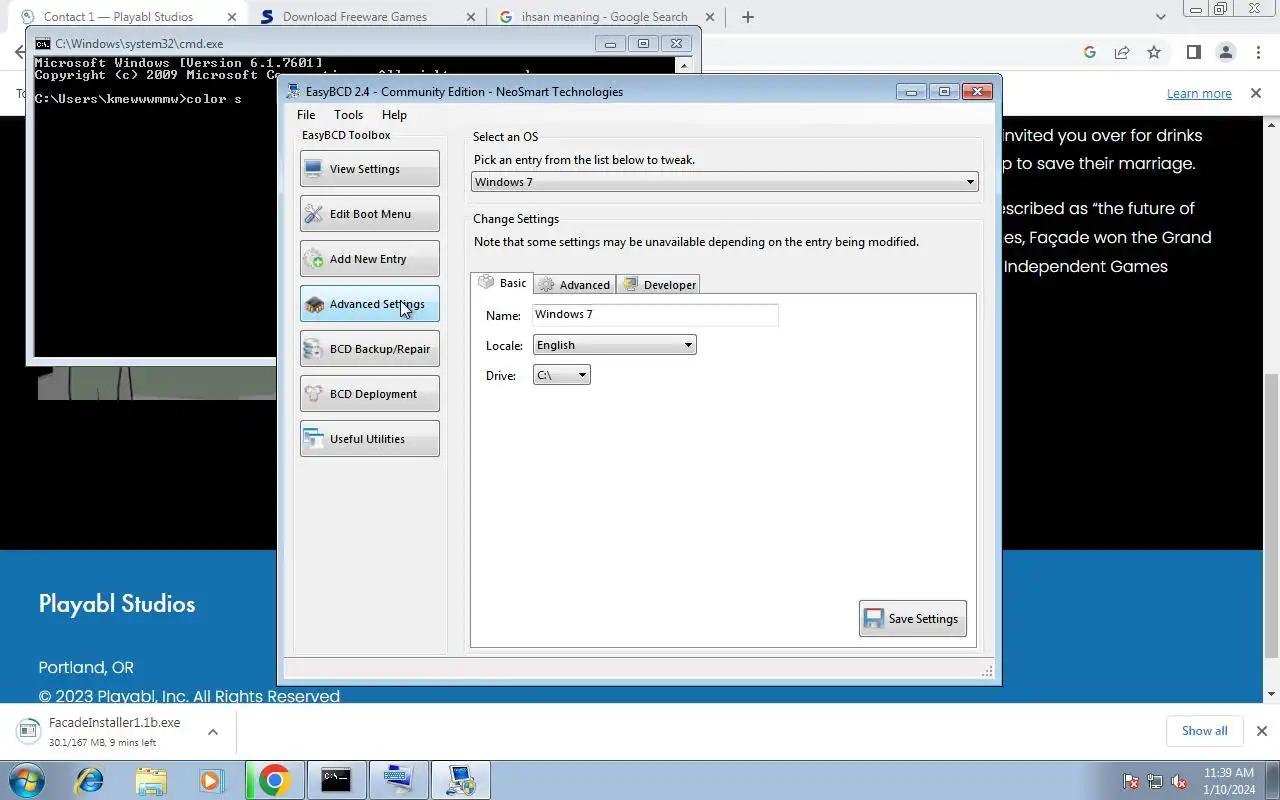Screen dimensions: 1280x800
Task: Click the Learn more link
Action: (x=1199, y=93)
